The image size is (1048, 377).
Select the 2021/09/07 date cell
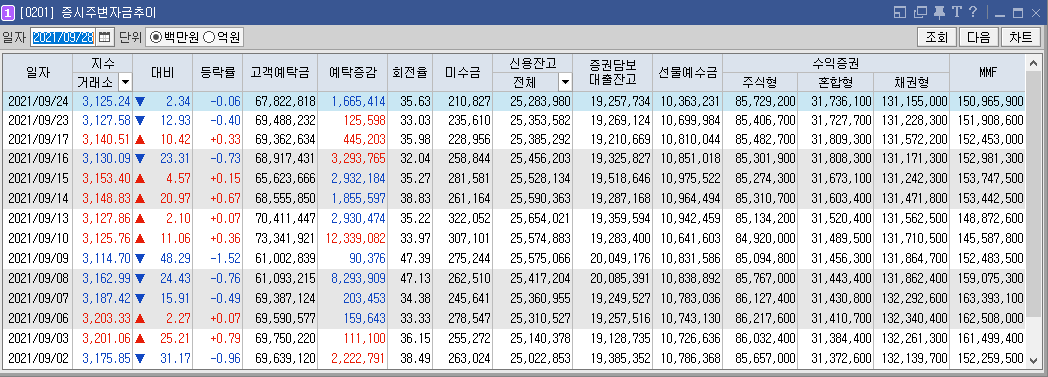tap(38, 298)
